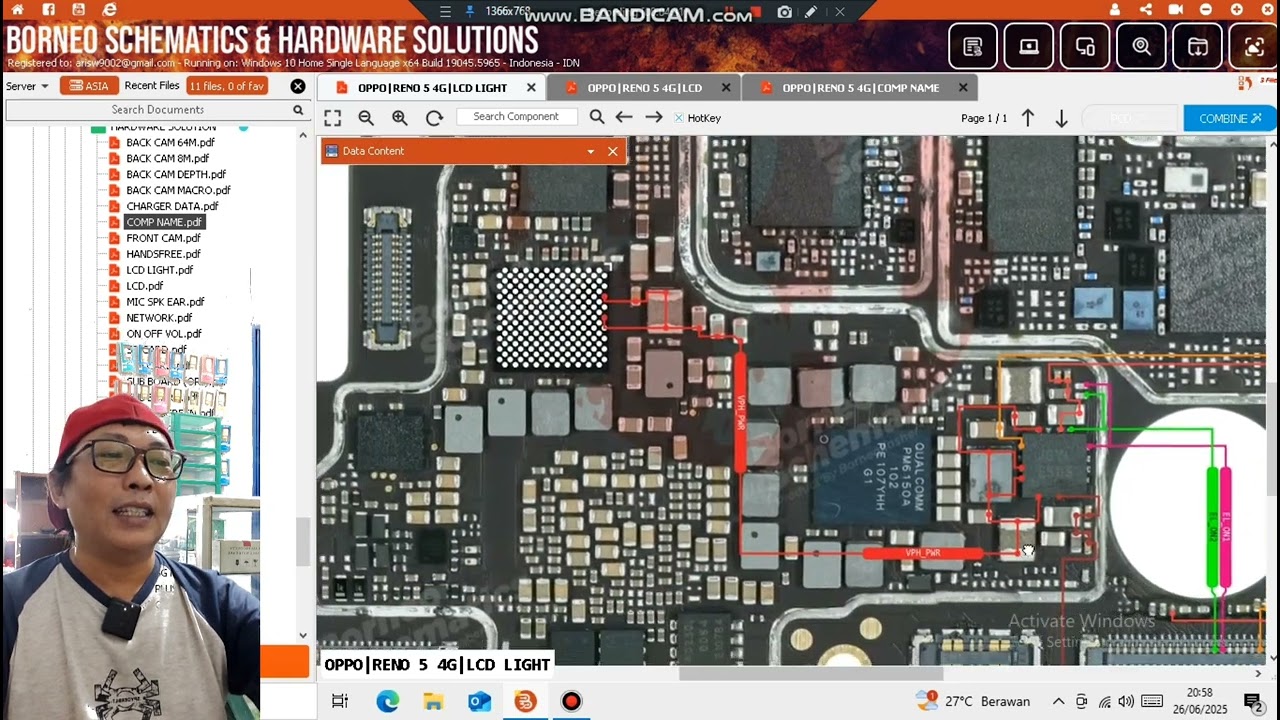Go to previous page with up arrow
This screenshot has width=1280, height=720.
click(x=1028, y=118)
